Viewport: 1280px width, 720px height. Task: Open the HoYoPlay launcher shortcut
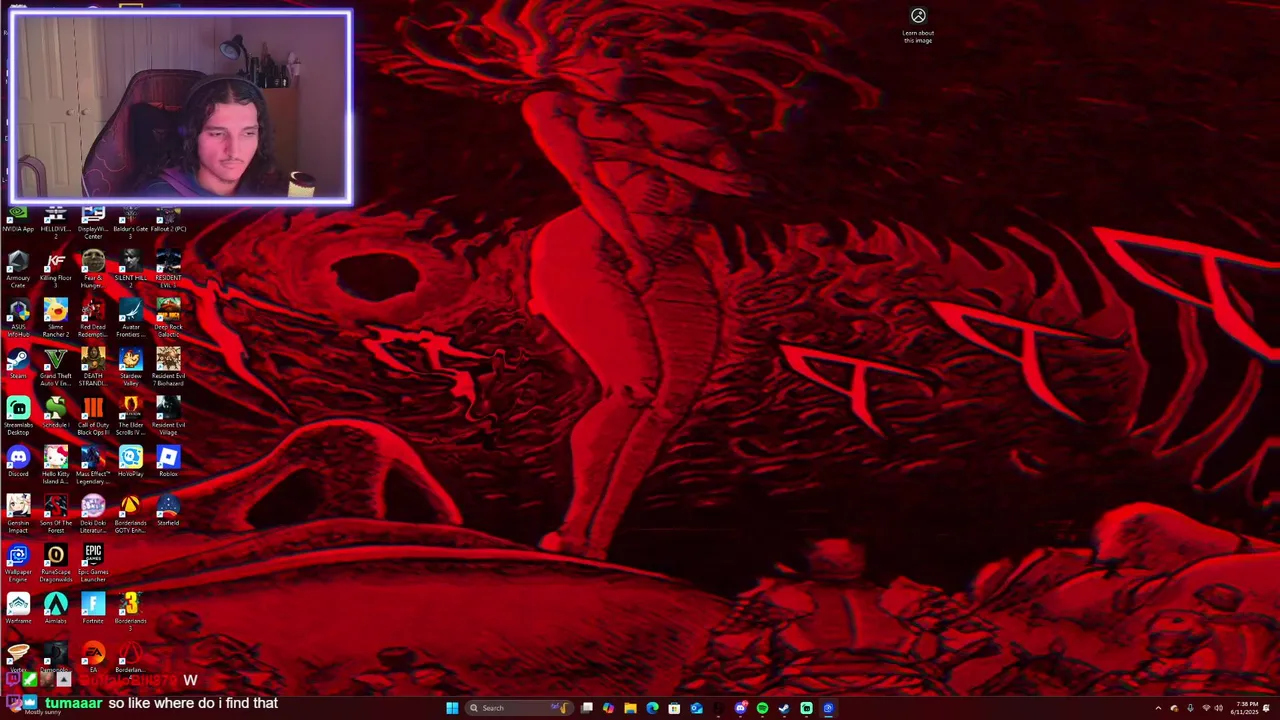point(130,462)
